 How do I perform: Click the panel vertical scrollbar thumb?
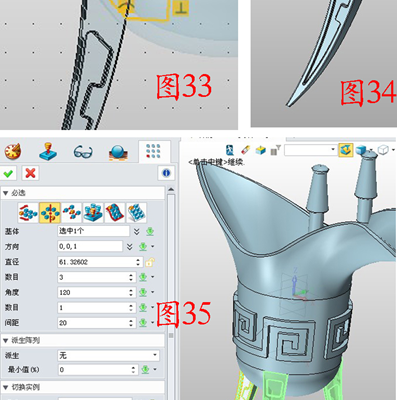pos(171,263)
